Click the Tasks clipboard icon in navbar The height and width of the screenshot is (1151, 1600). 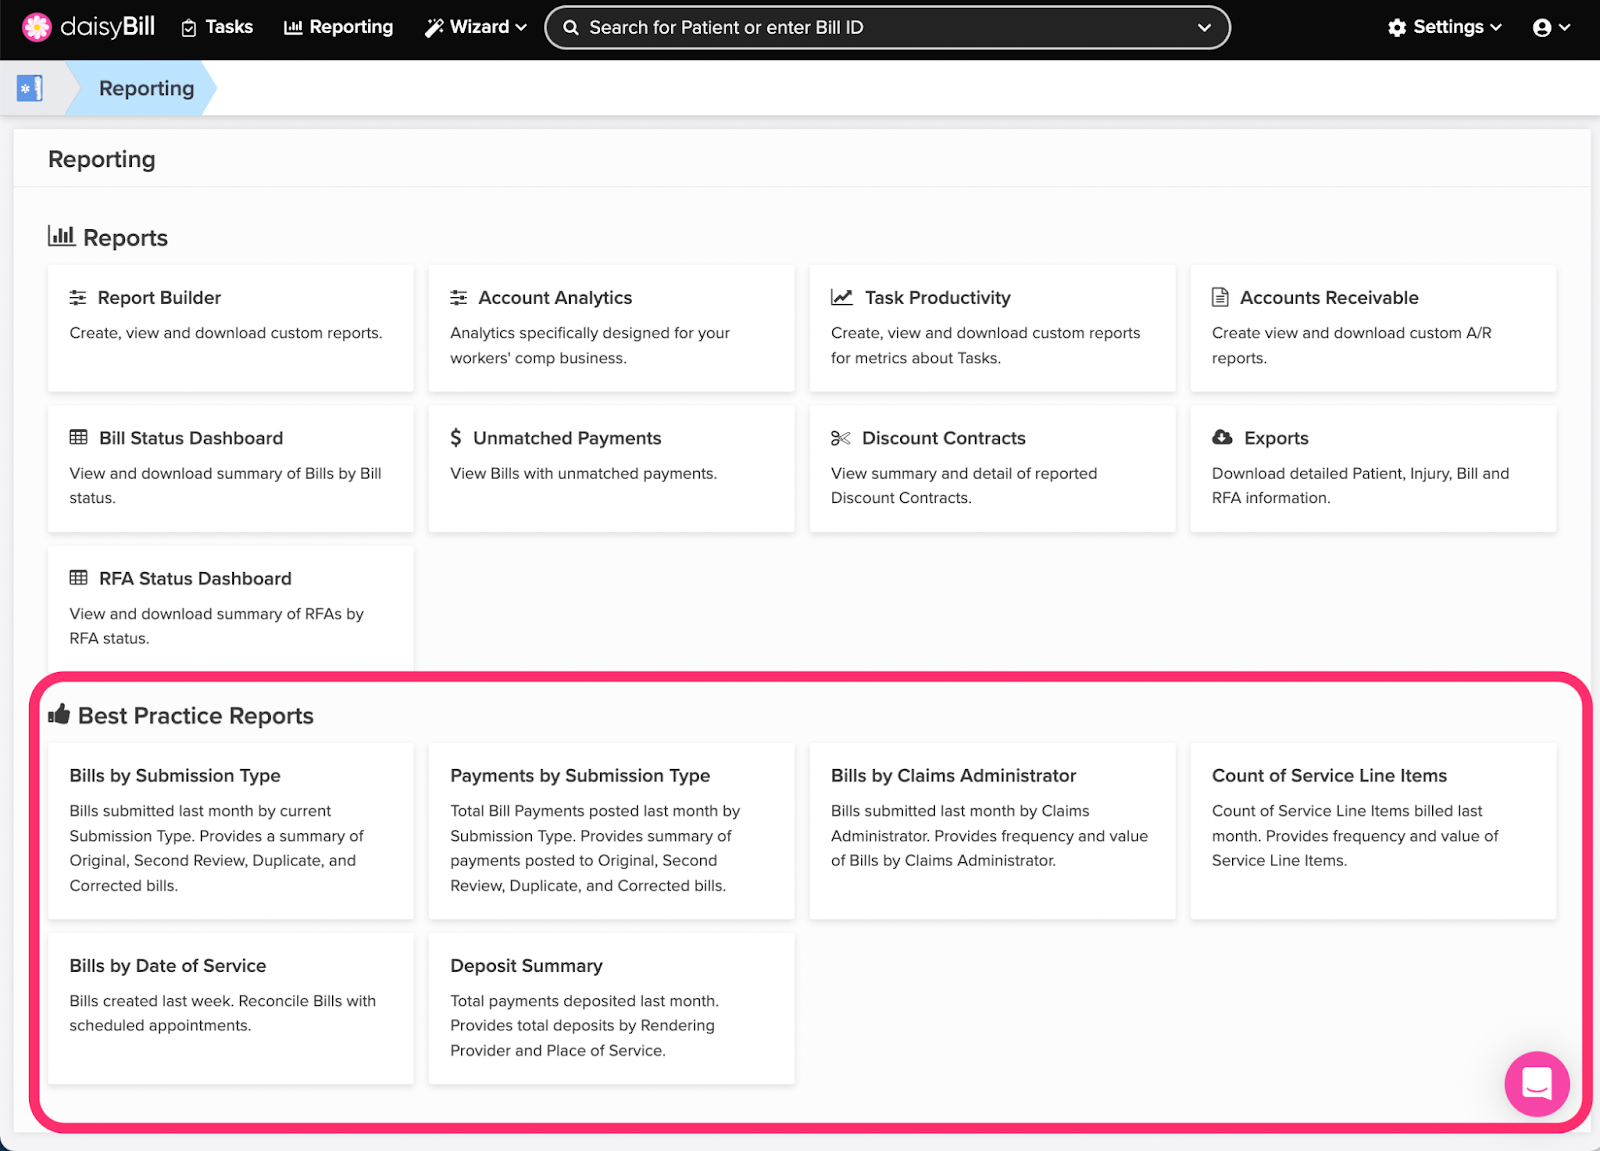189,29
